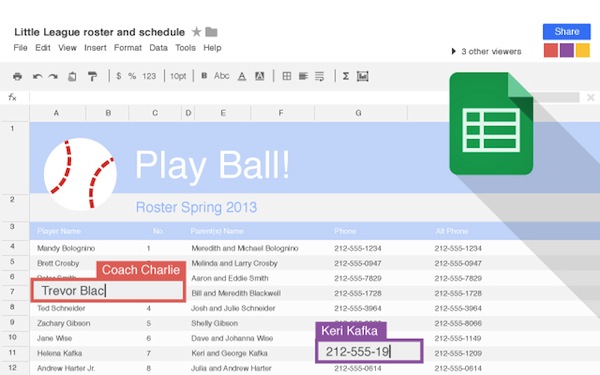Click the baseball image in header

point(80,174)
